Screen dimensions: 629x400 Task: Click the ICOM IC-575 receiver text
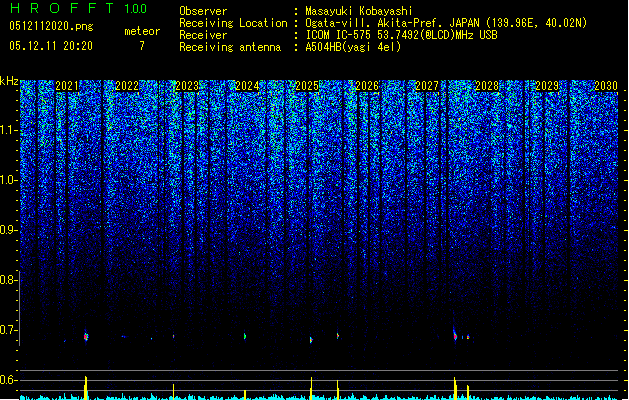(x=401, y=35)
